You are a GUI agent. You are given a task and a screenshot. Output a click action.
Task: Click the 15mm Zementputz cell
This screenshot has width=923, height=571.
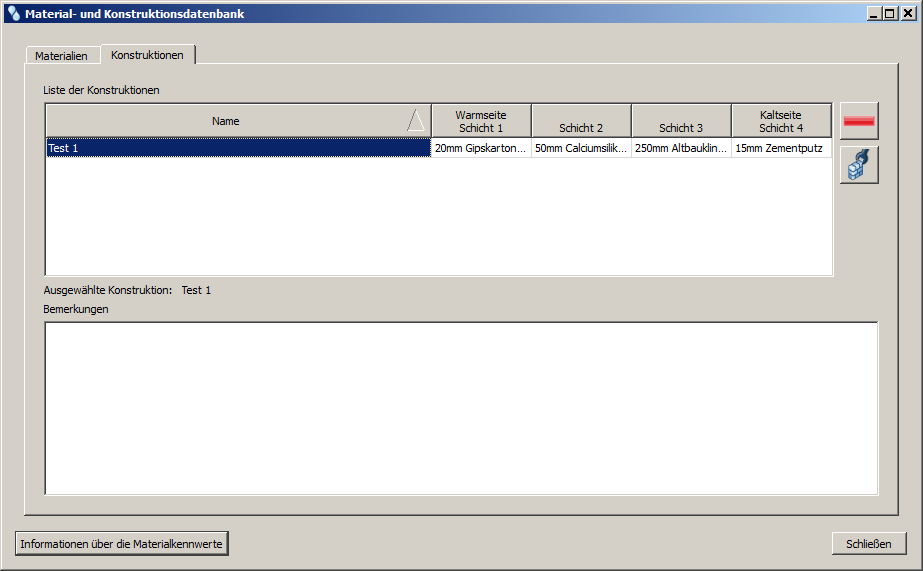click(x=781, y=148)
